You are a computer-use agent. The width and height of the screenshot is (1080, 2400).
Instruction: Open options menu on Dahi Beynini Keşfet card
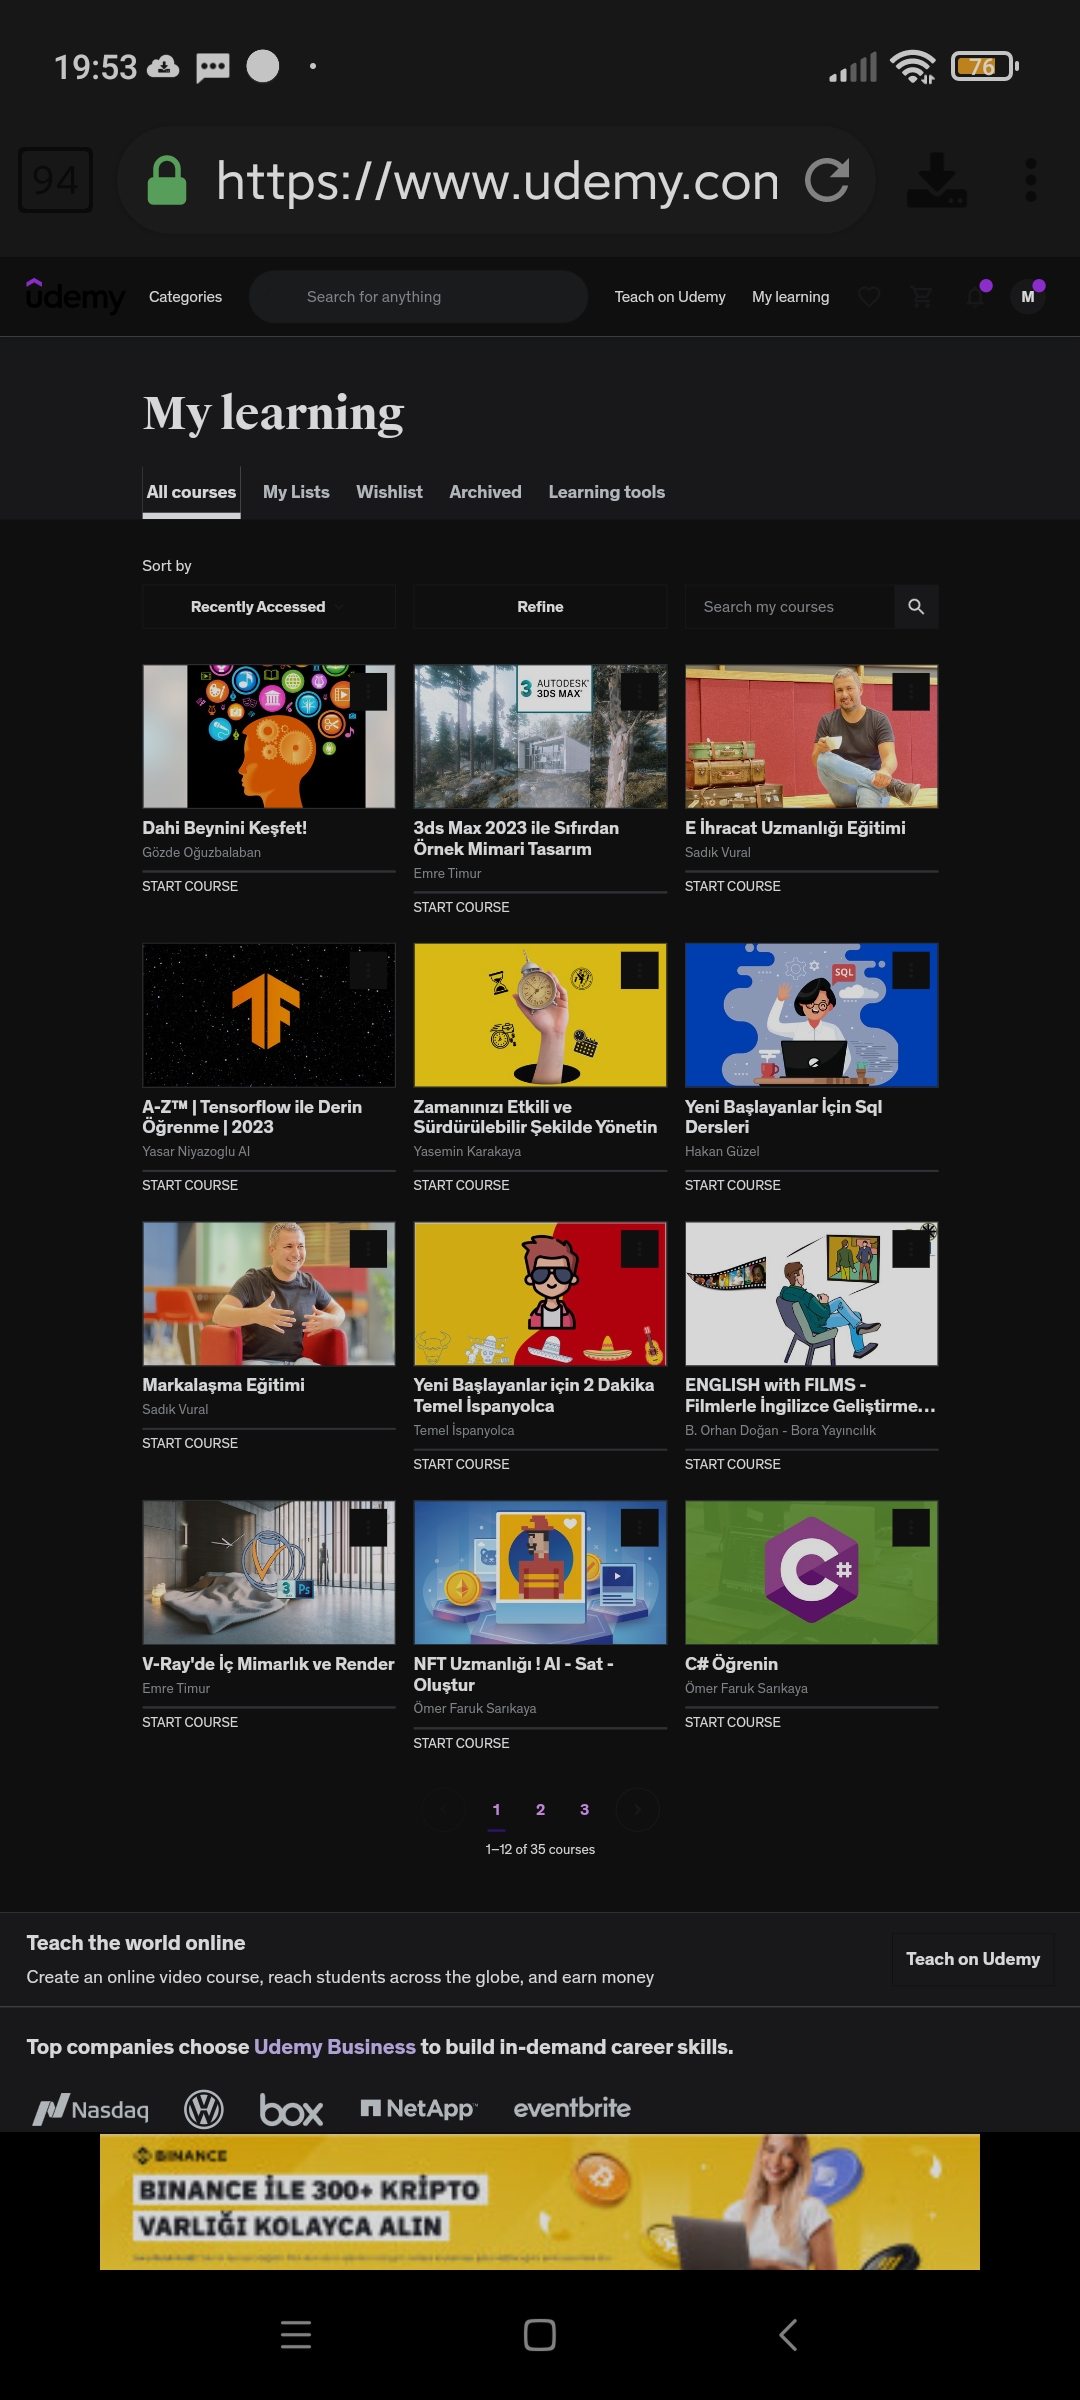click(x=368, y=691)
